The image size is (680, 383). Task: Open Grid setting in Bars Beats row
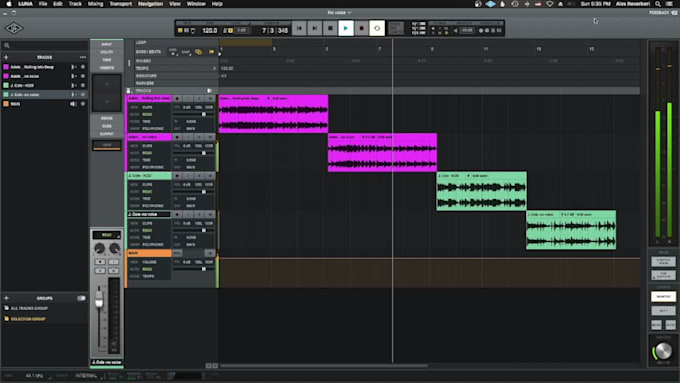173,52
